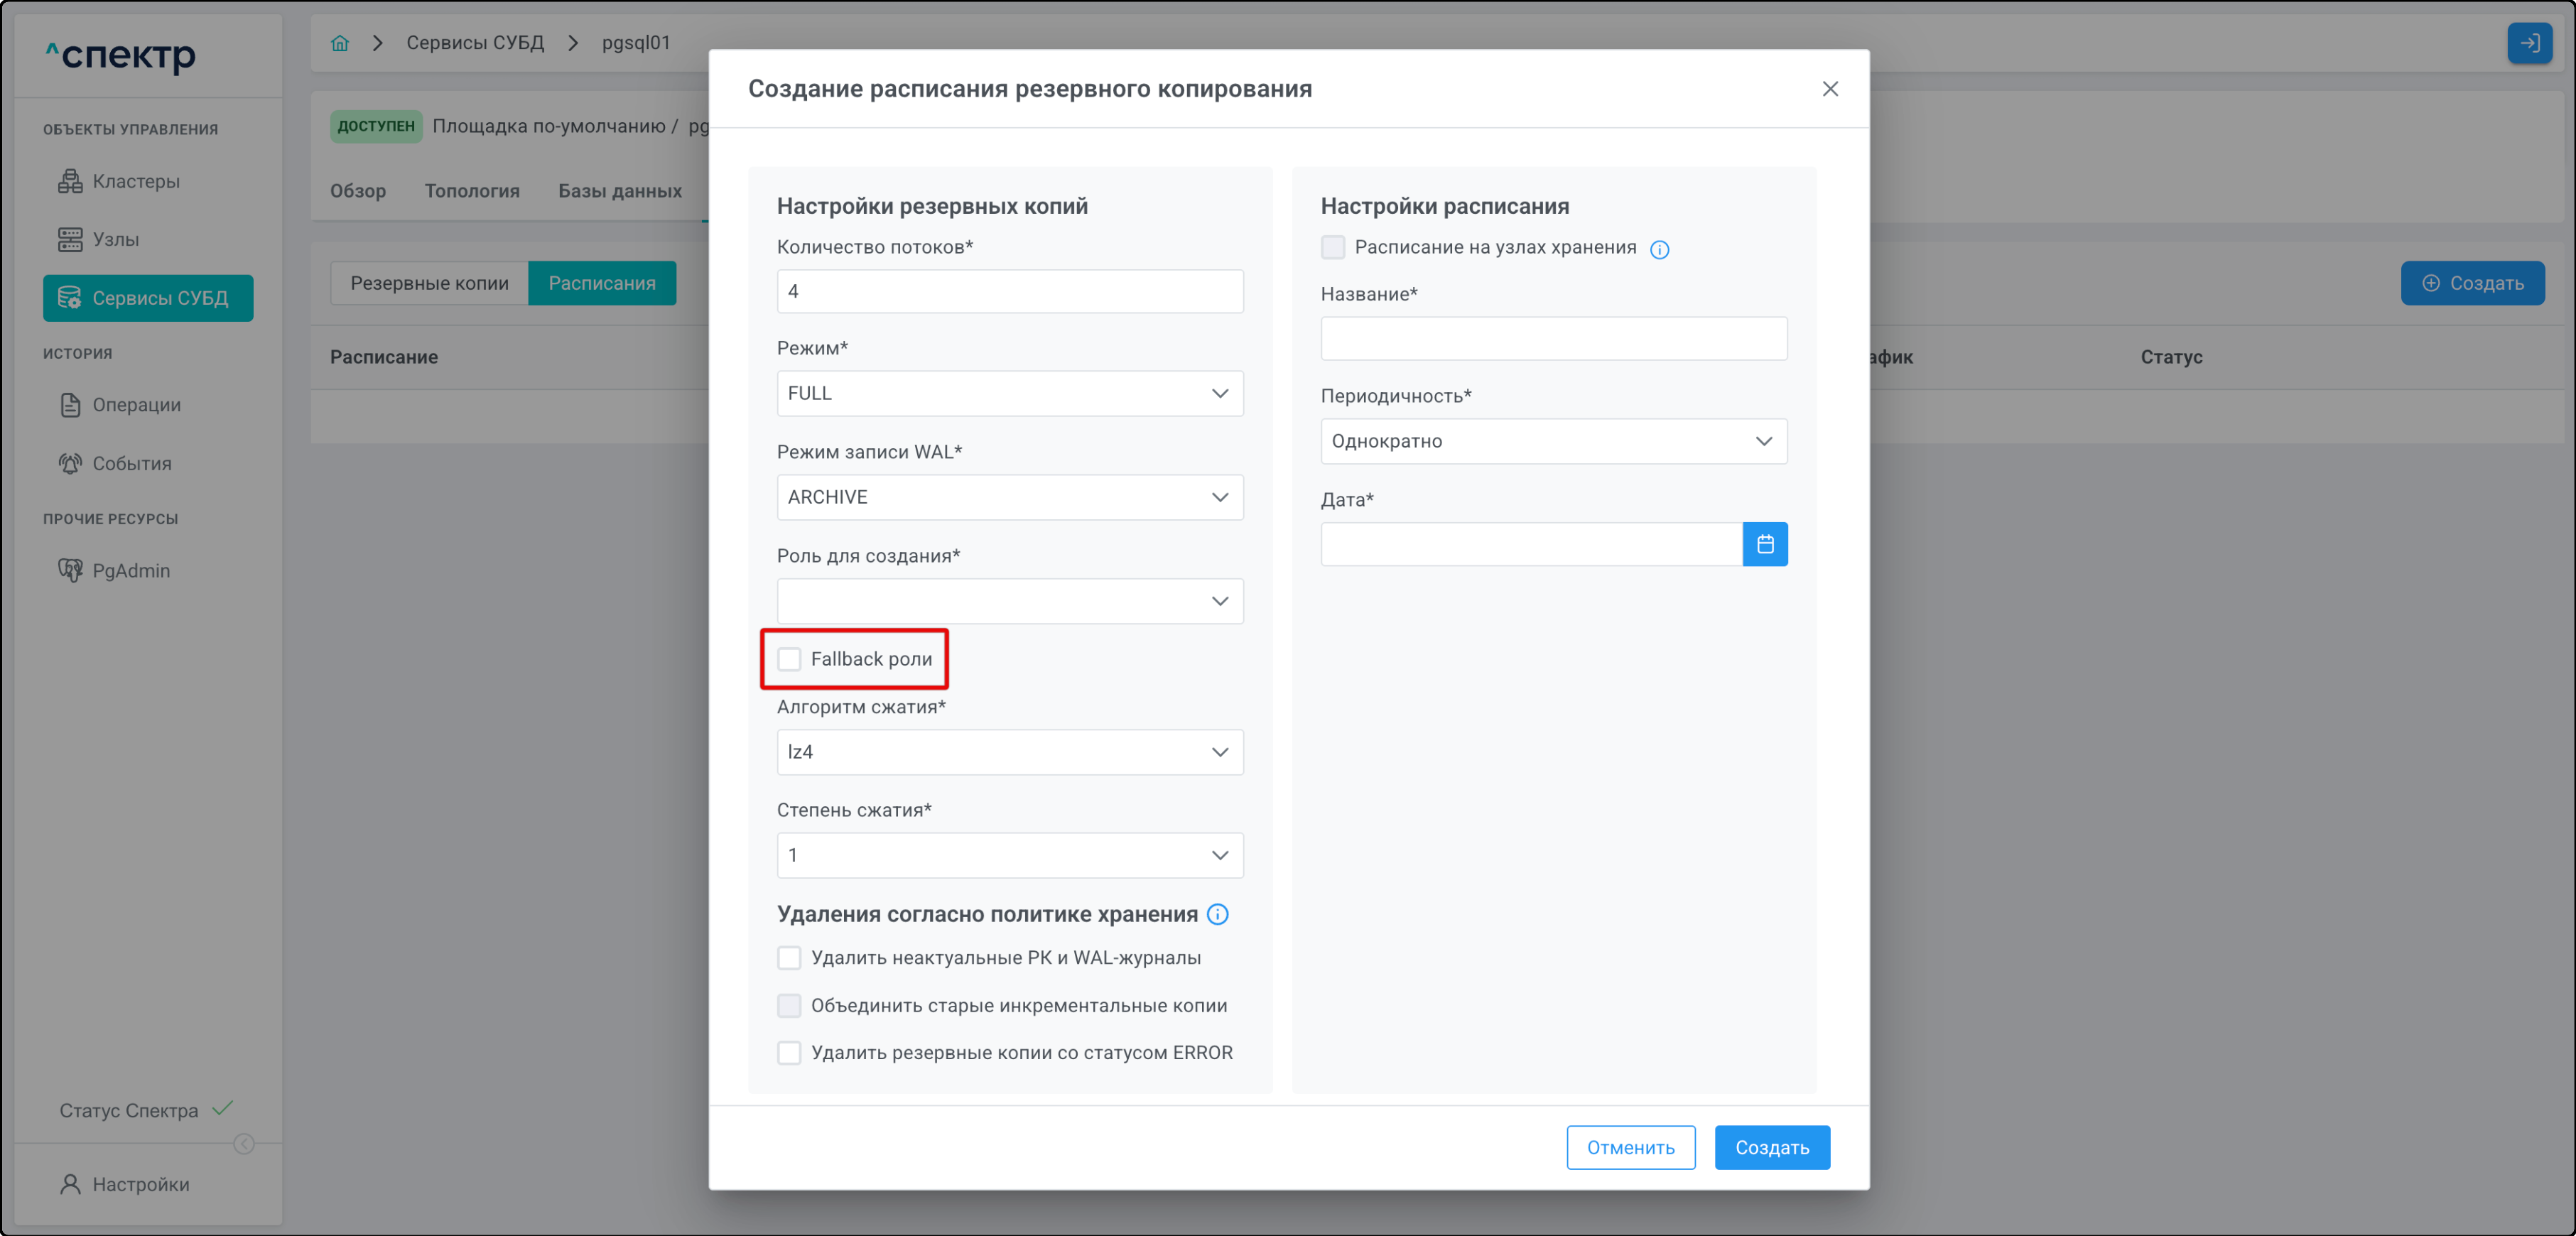Switch to the Резервные копии tab
Viewport: 2576px width, 1236px height.
[x=429, y=283]
